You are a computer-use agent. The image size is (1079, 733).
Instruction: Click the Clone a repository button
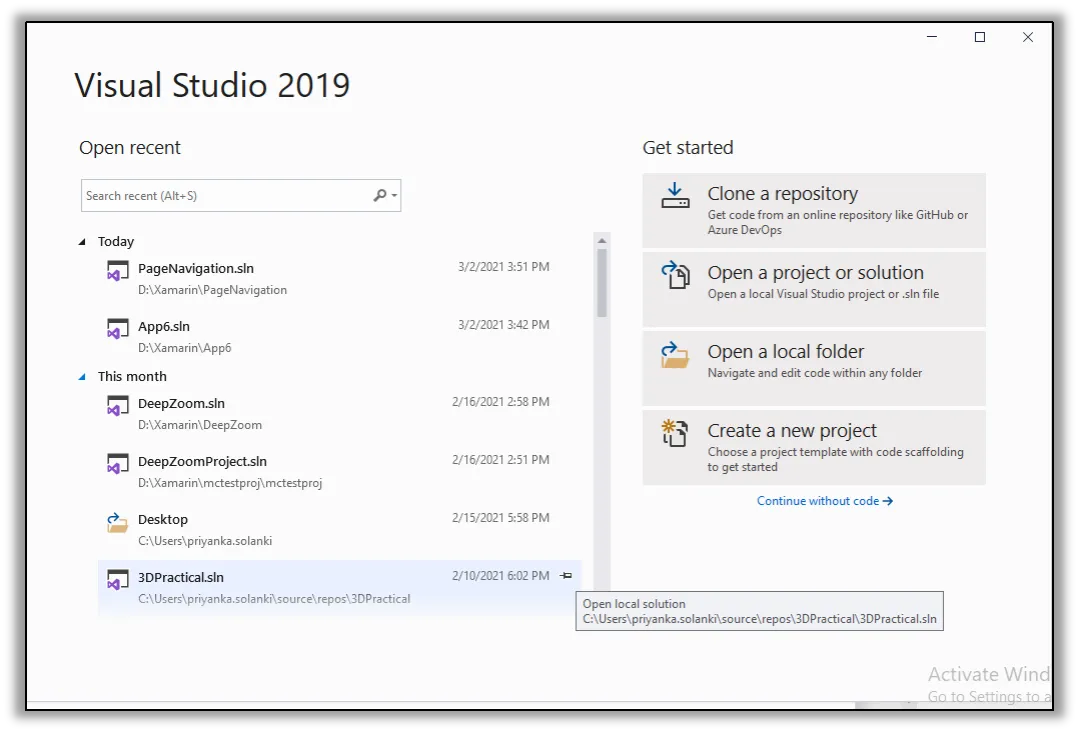(x=814, y=210)
